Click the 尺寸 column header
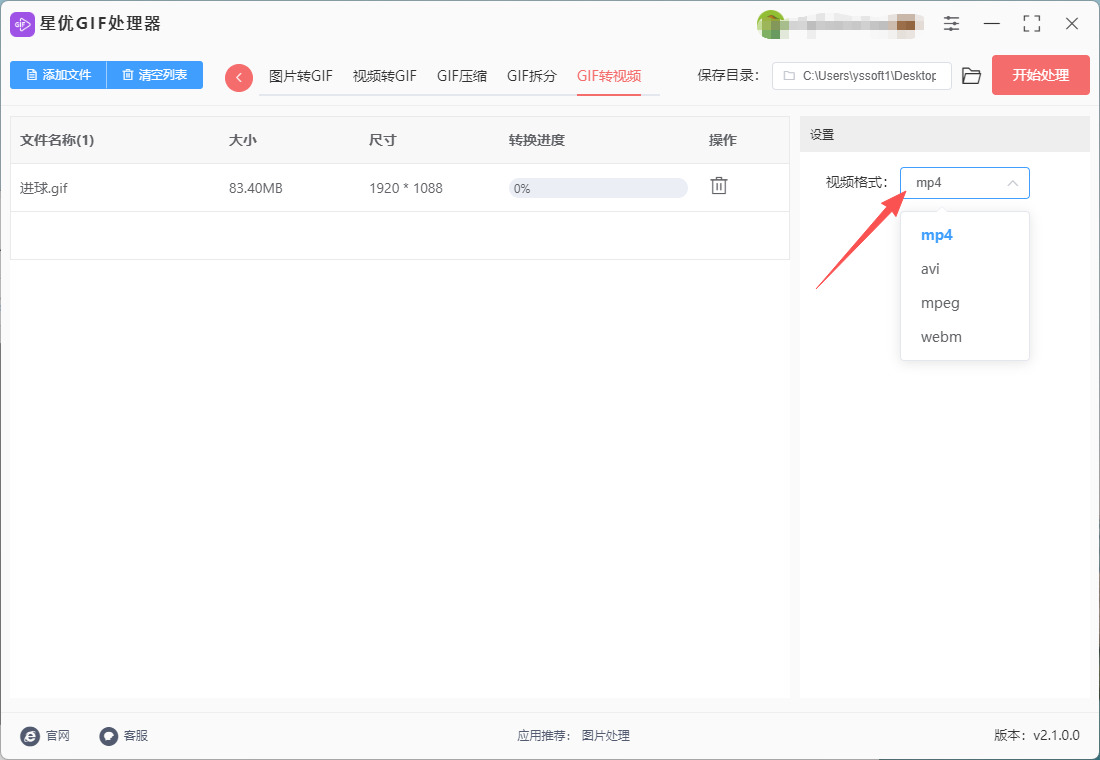The width and height of the screenshot is (1100, 760). tap(382, 140)
